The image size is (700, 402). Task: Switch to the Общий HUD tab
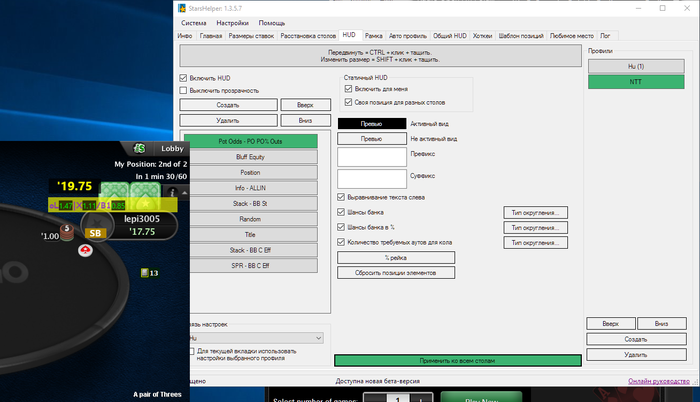[450, 36]
